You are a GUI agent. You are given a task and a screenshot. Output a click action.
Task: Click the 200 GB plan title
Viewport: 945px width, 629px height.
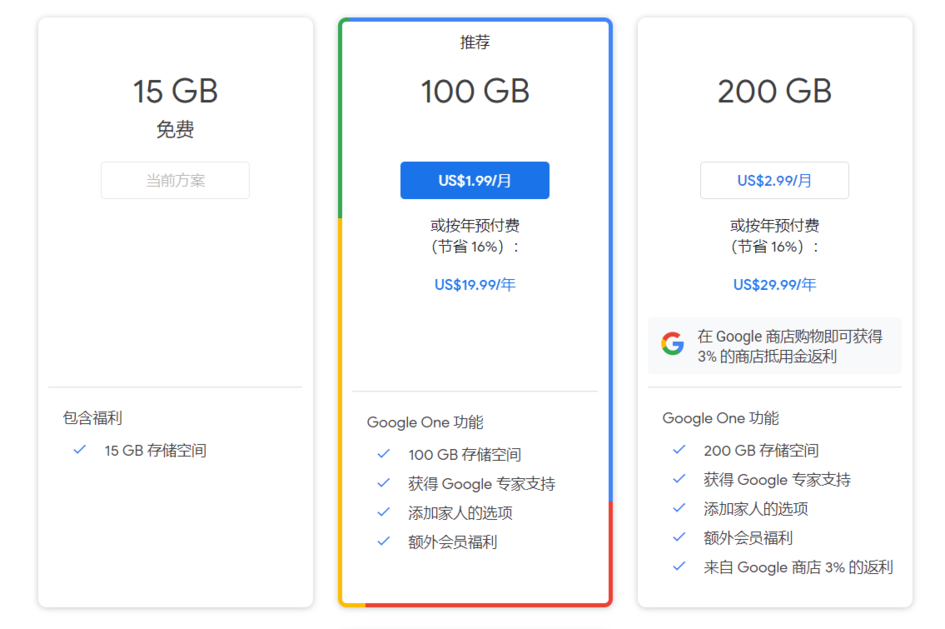tap(774, 92)
